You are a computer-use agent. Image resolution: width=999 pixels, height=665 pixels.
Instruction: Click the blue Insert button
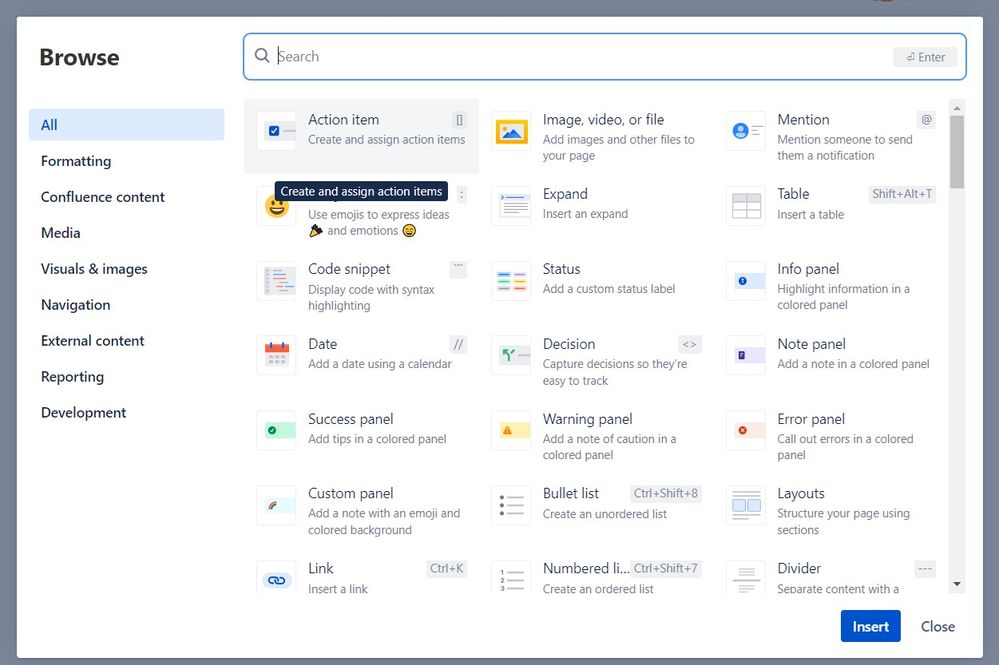[870, 626]
